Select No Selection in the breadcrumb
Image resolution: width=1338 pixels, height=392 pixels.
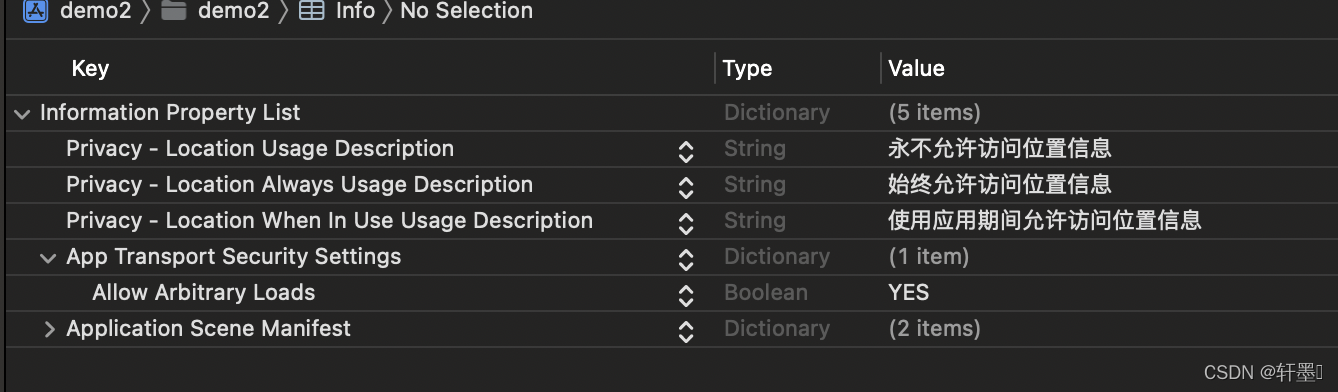click(466, 11)
